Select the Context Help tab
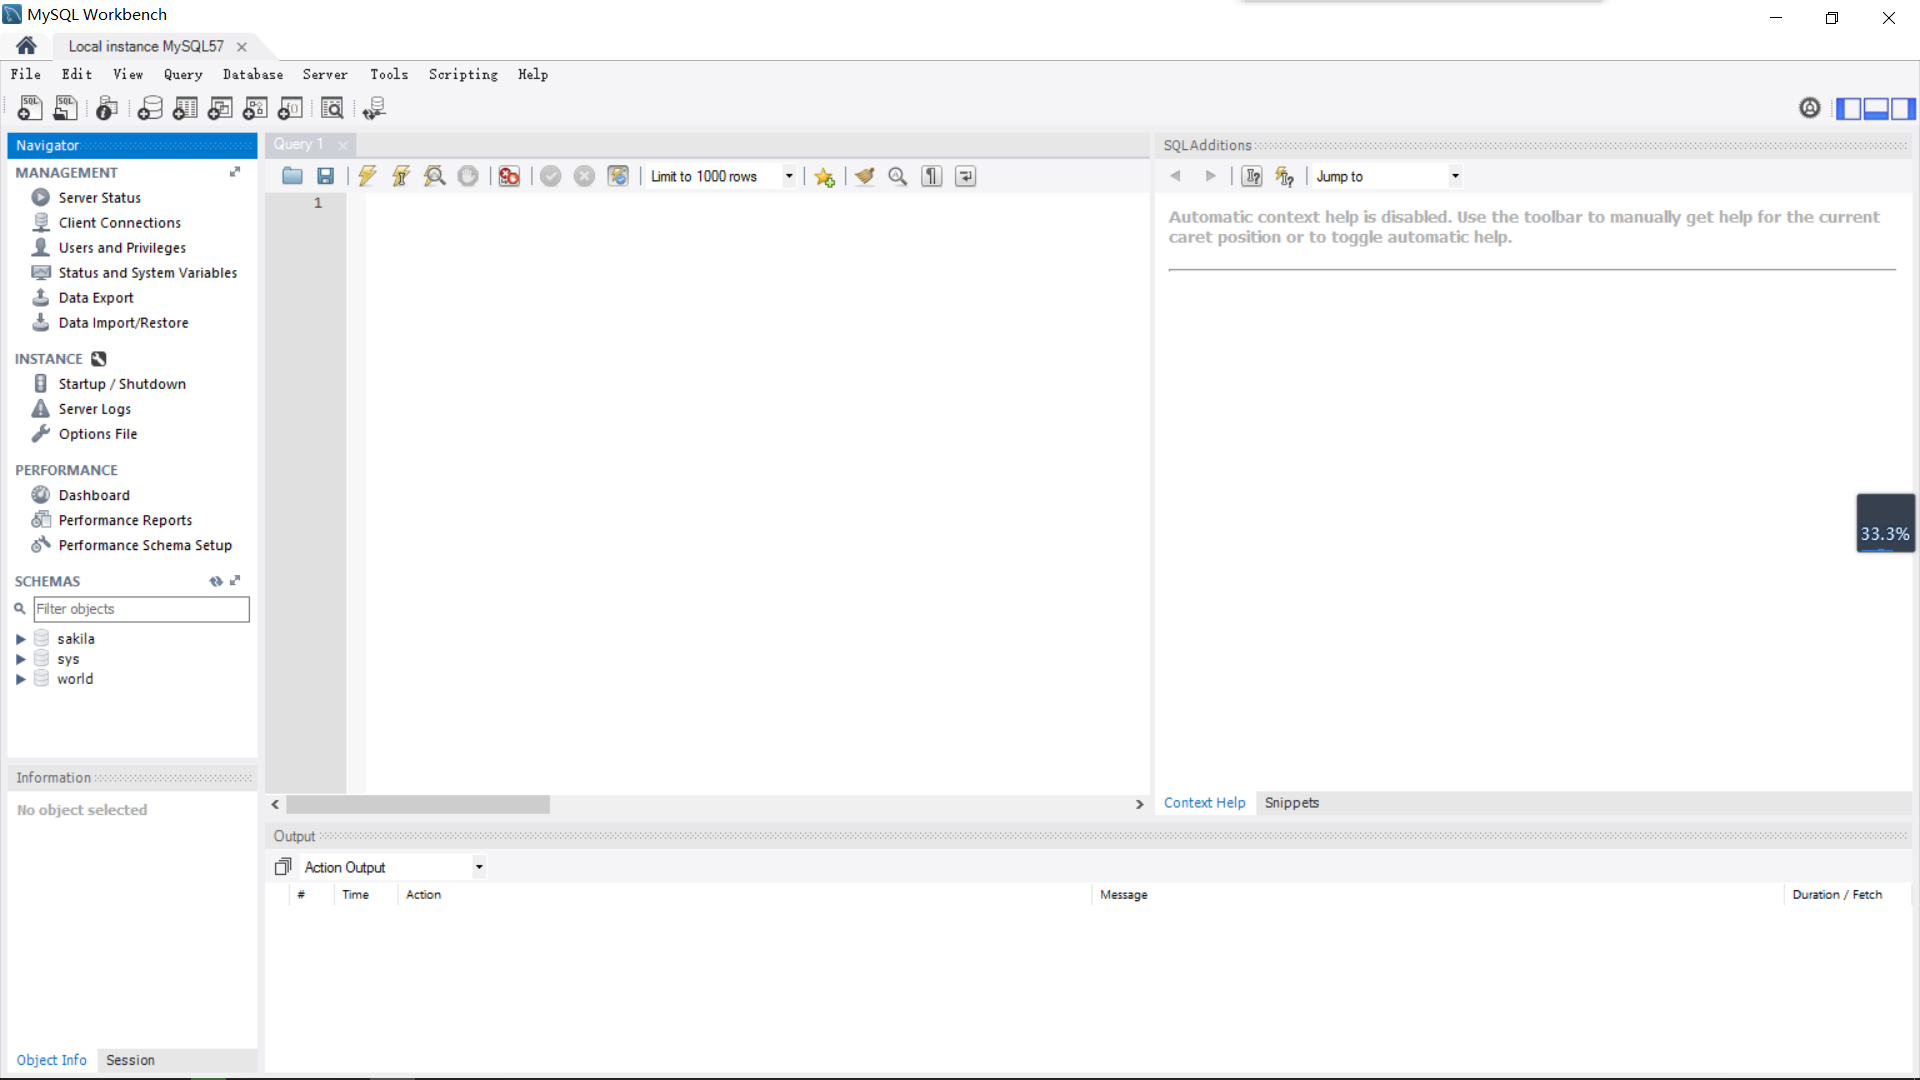 tap(1203, 802)
